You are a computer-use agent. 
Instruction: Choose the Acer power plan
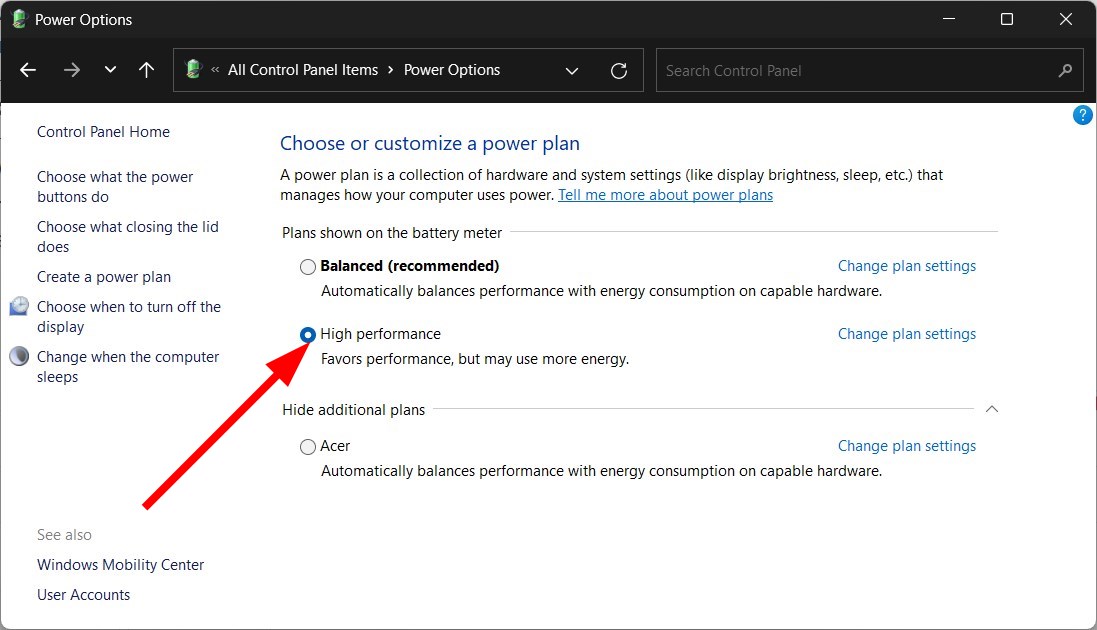(x=308, y=447)
